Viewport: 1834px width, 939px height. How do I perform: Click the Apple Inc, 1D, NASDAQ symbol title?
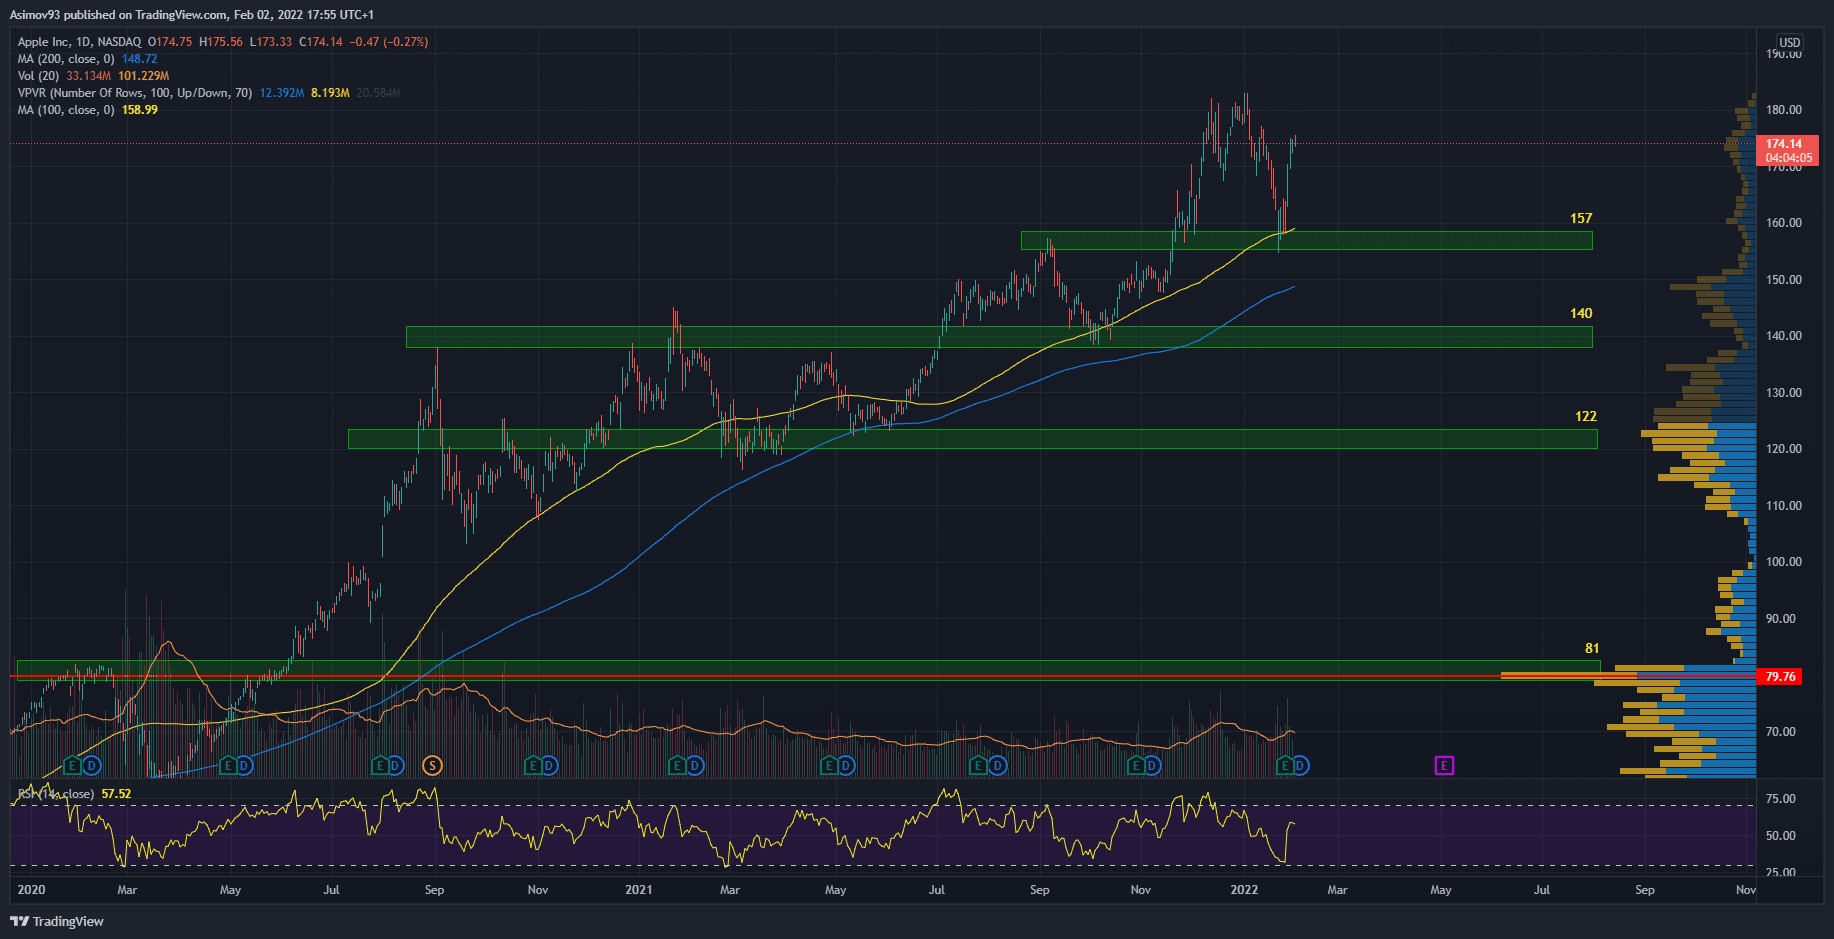pos(79,42)
